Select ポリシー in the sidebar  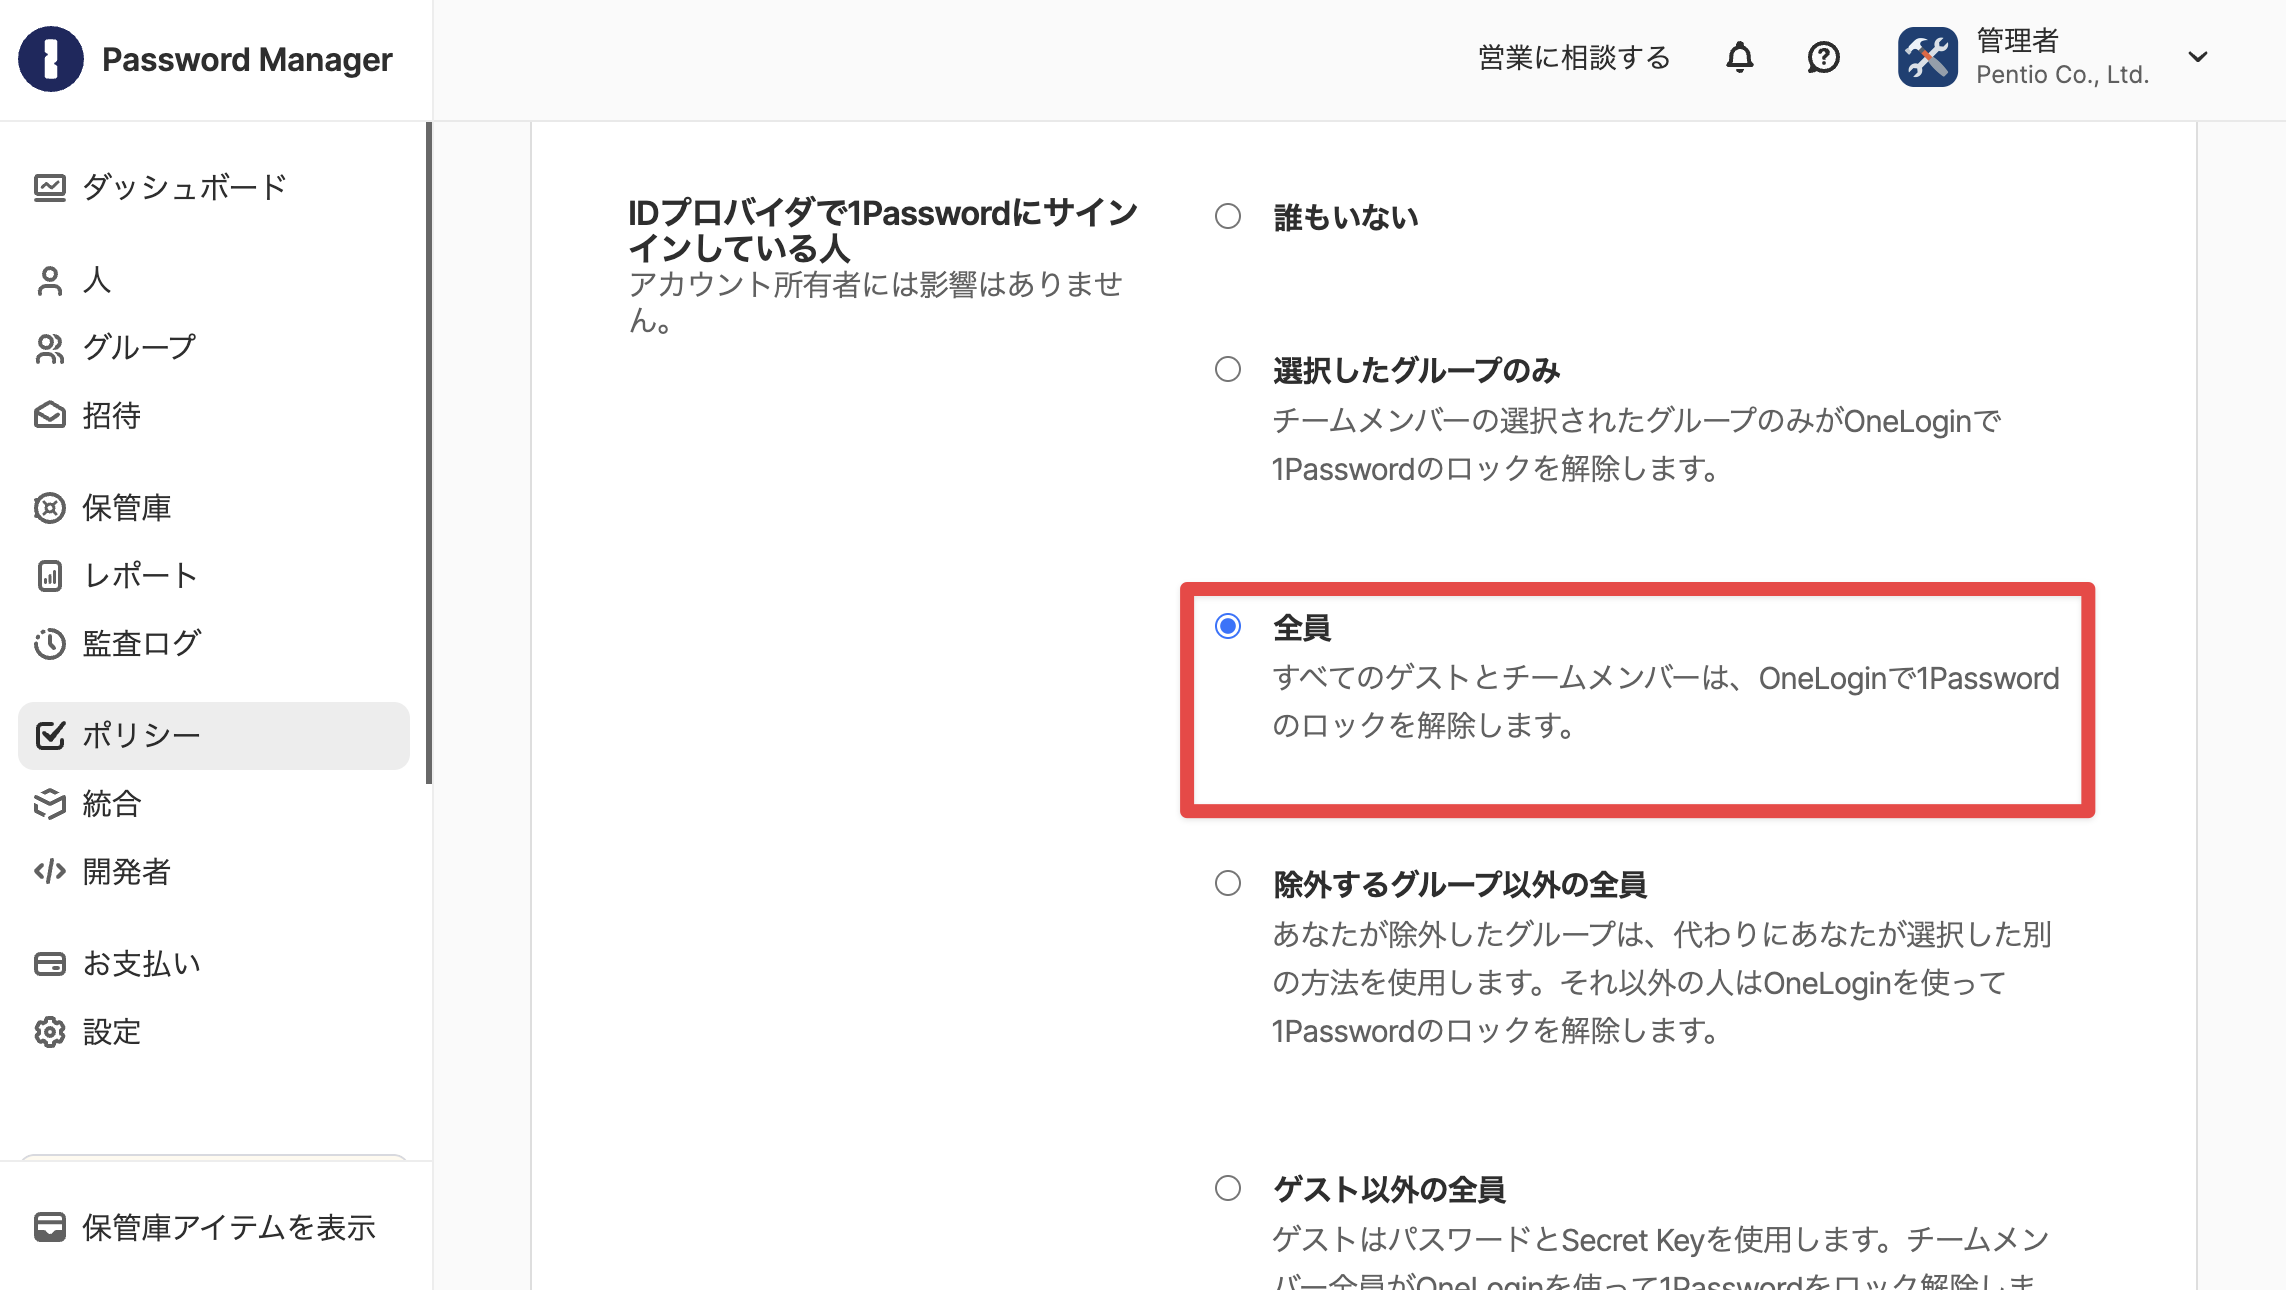pos(214,736)
